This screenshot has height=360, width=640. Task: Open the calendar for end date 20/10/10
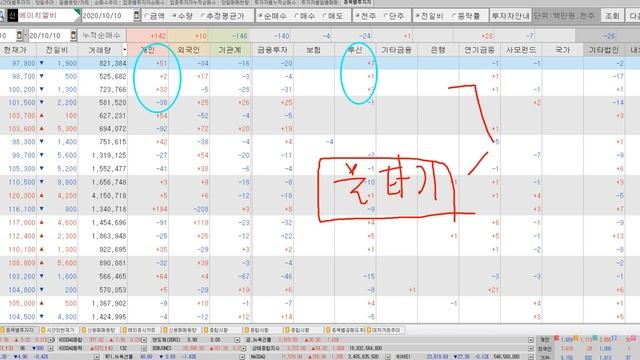click(73, 36)
